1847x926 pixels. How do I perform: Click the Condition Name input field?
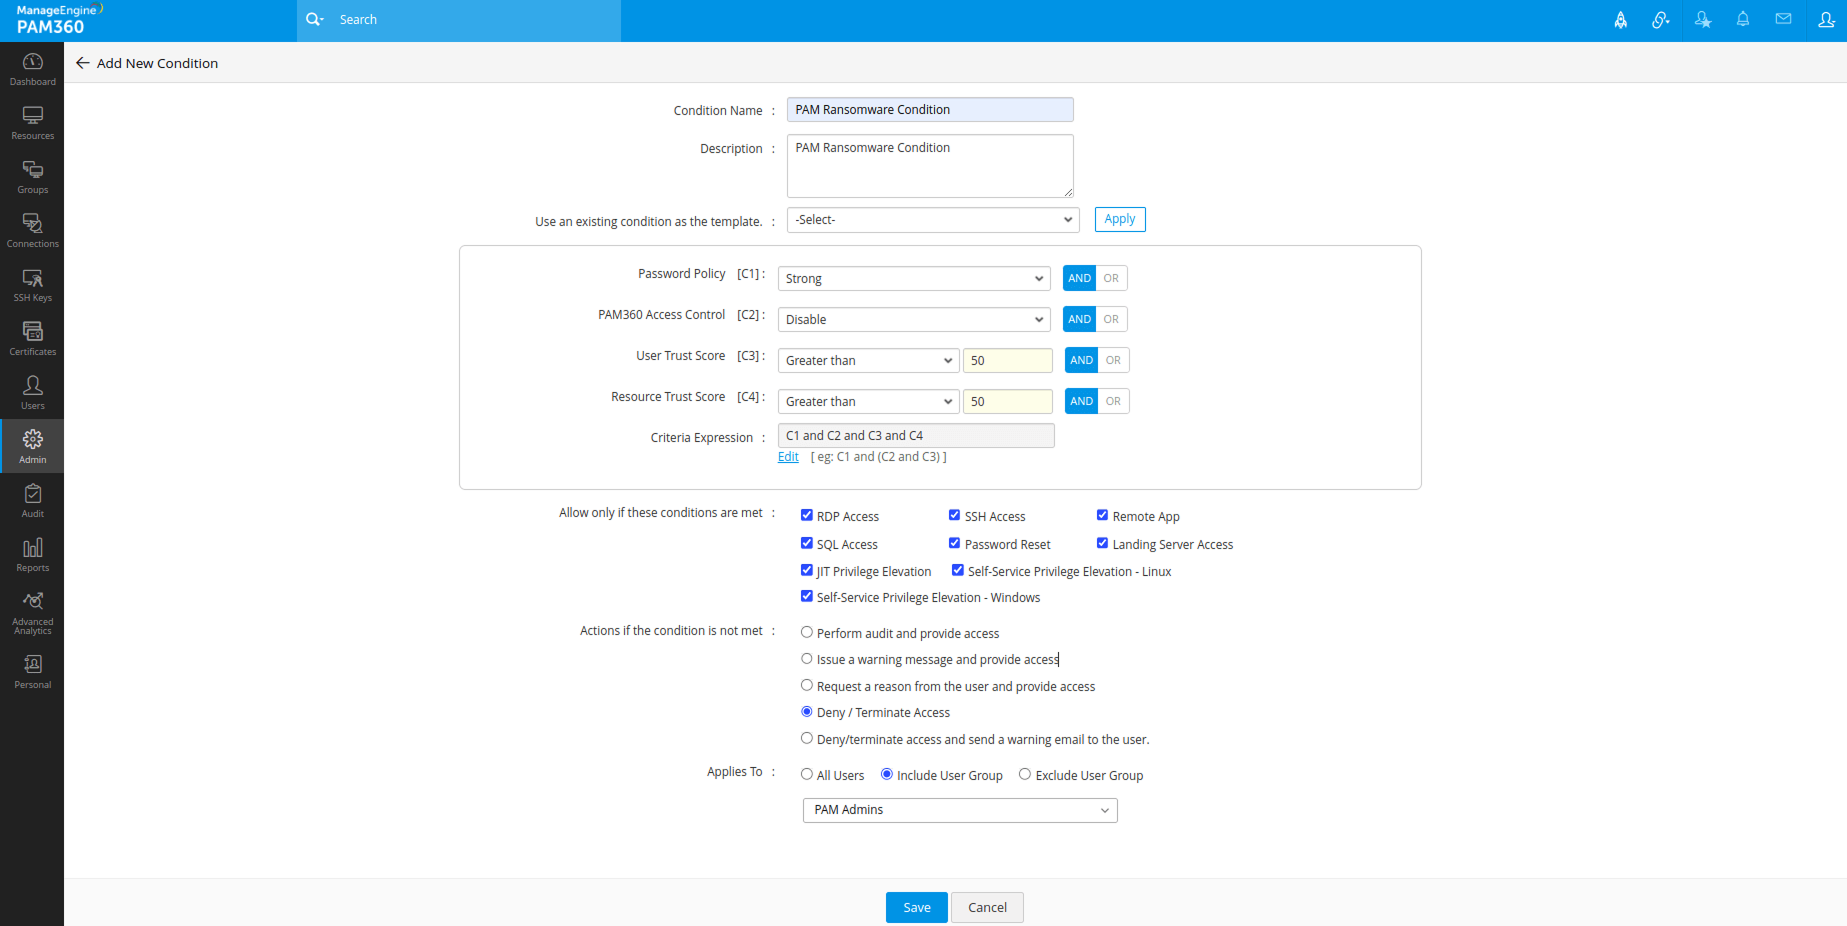(929, 110)
